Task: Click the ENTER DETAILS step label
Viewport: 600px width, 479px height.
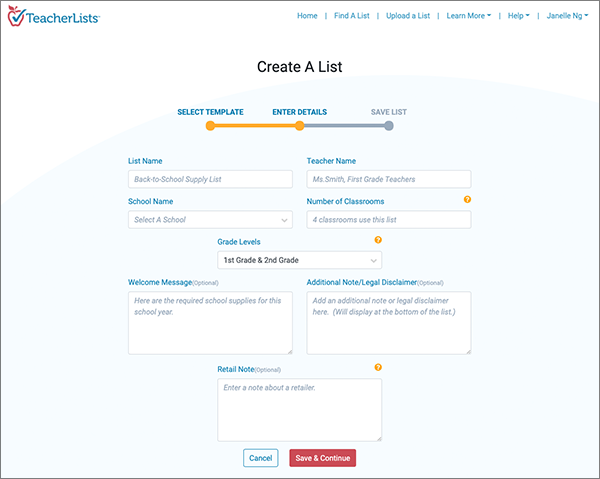Action: click(300, 112)
